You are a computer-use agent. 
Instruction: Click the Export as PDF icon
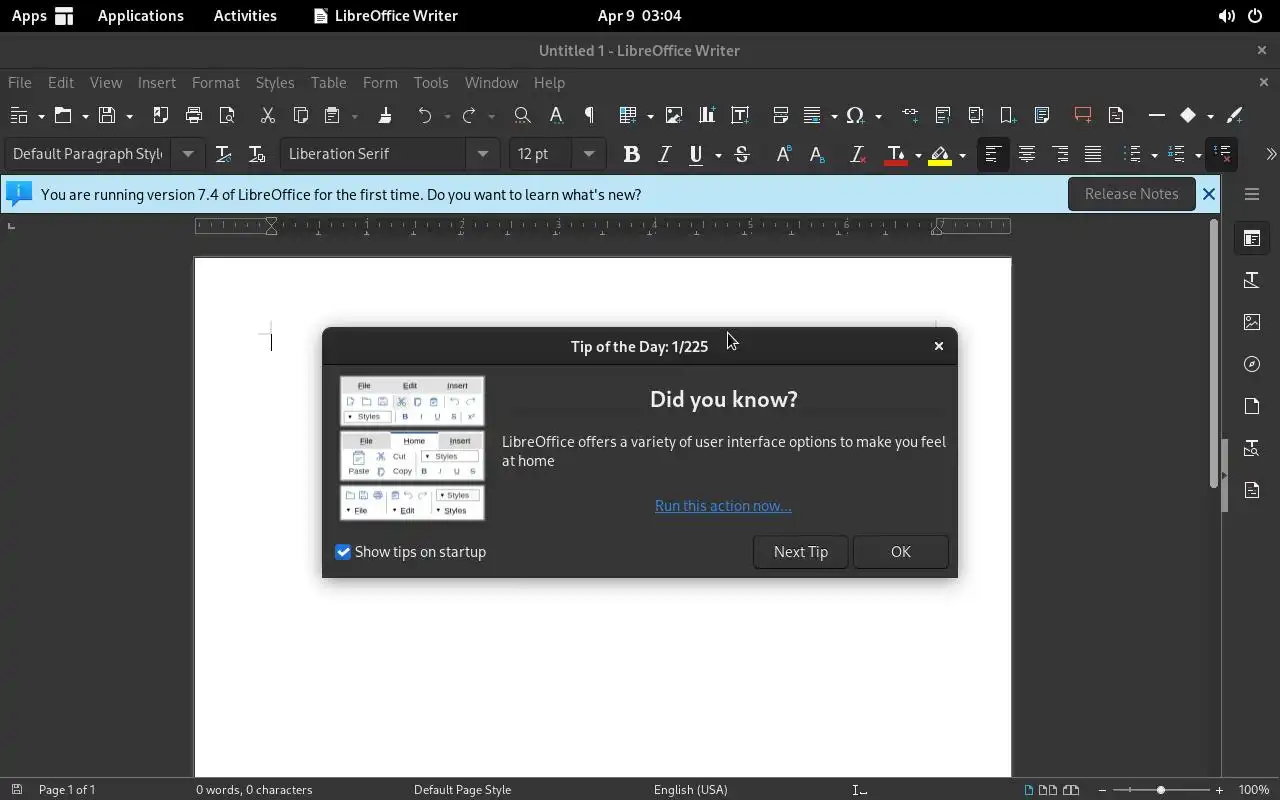[161, 116]
